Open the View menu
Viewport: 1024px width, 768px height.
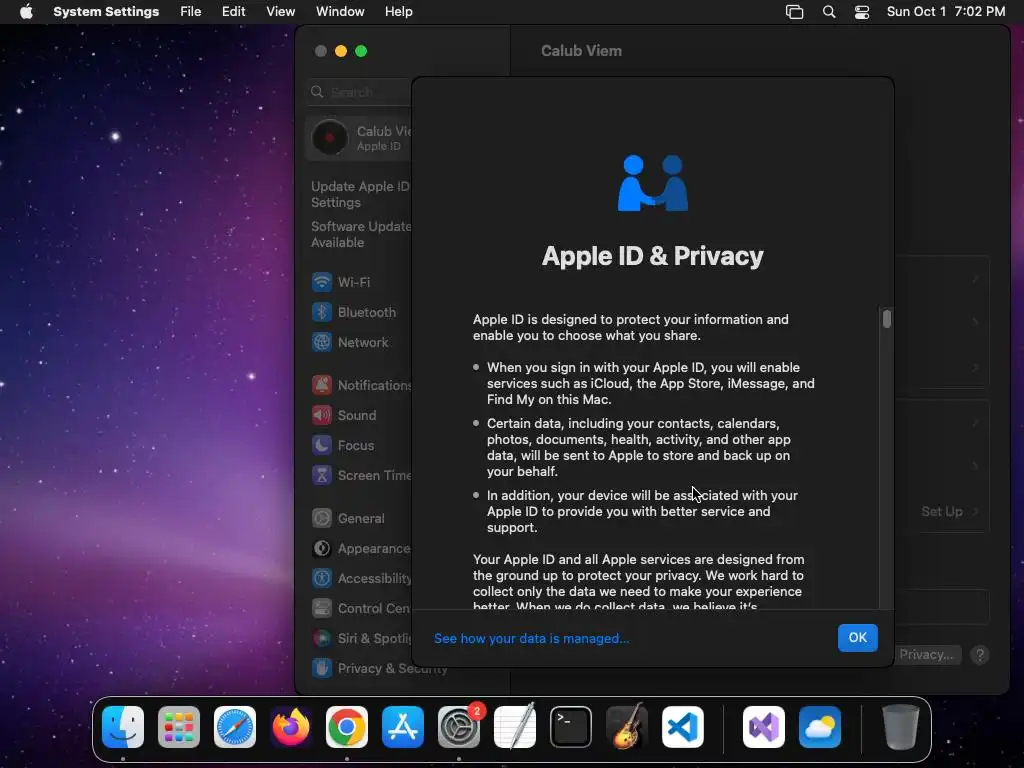(x=280, y=12)
